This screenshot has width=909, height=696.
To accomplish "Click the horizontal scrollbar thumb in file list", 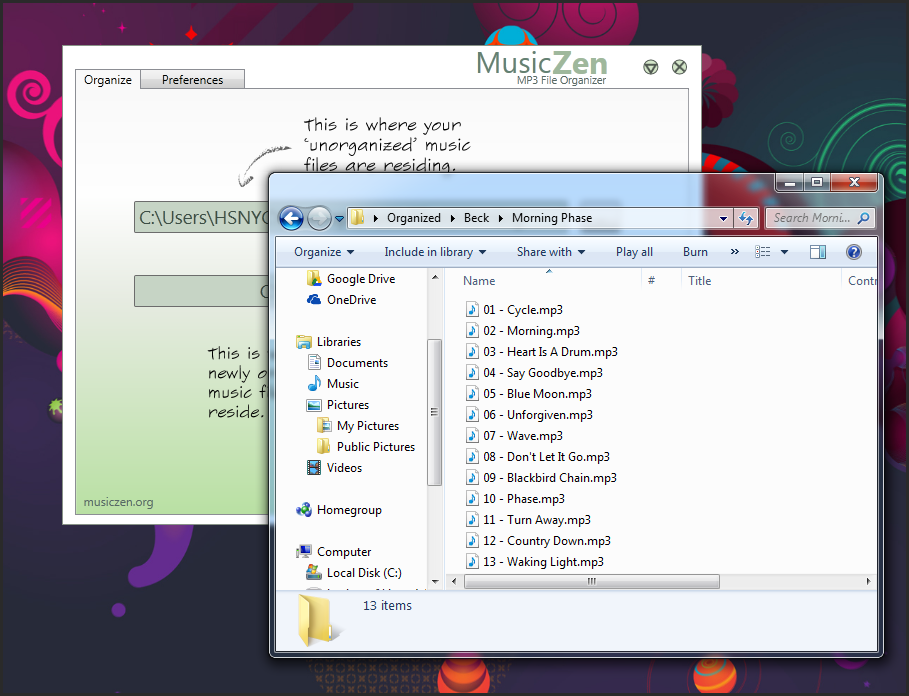I will pyautogui.click(x=592, y=581).
